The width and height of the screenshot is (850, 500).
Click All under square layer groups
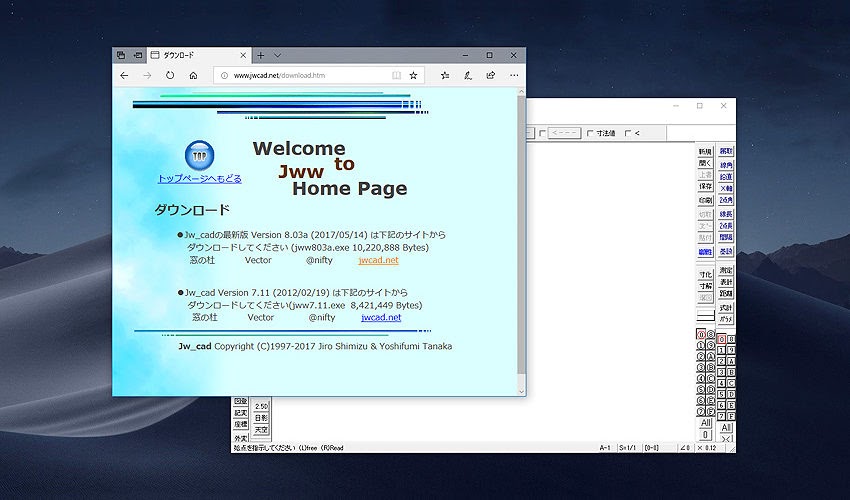(x=726, y=427)
